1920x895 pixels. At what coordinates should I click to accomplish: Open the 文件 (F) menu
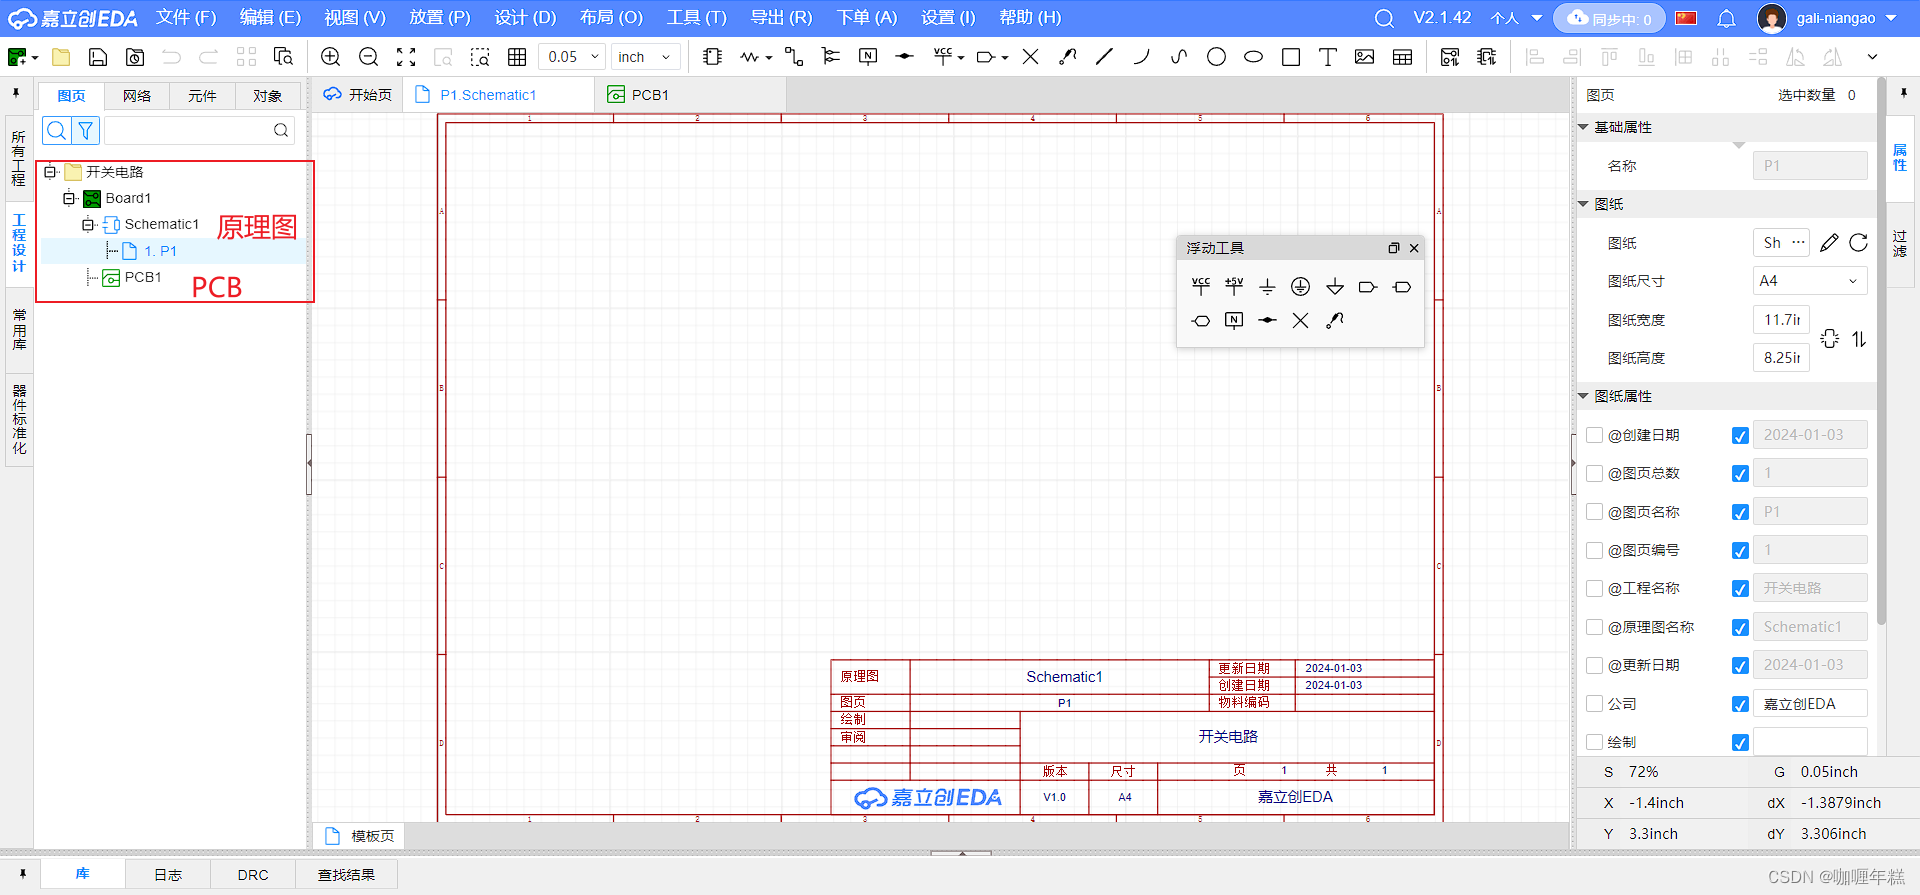186,18
